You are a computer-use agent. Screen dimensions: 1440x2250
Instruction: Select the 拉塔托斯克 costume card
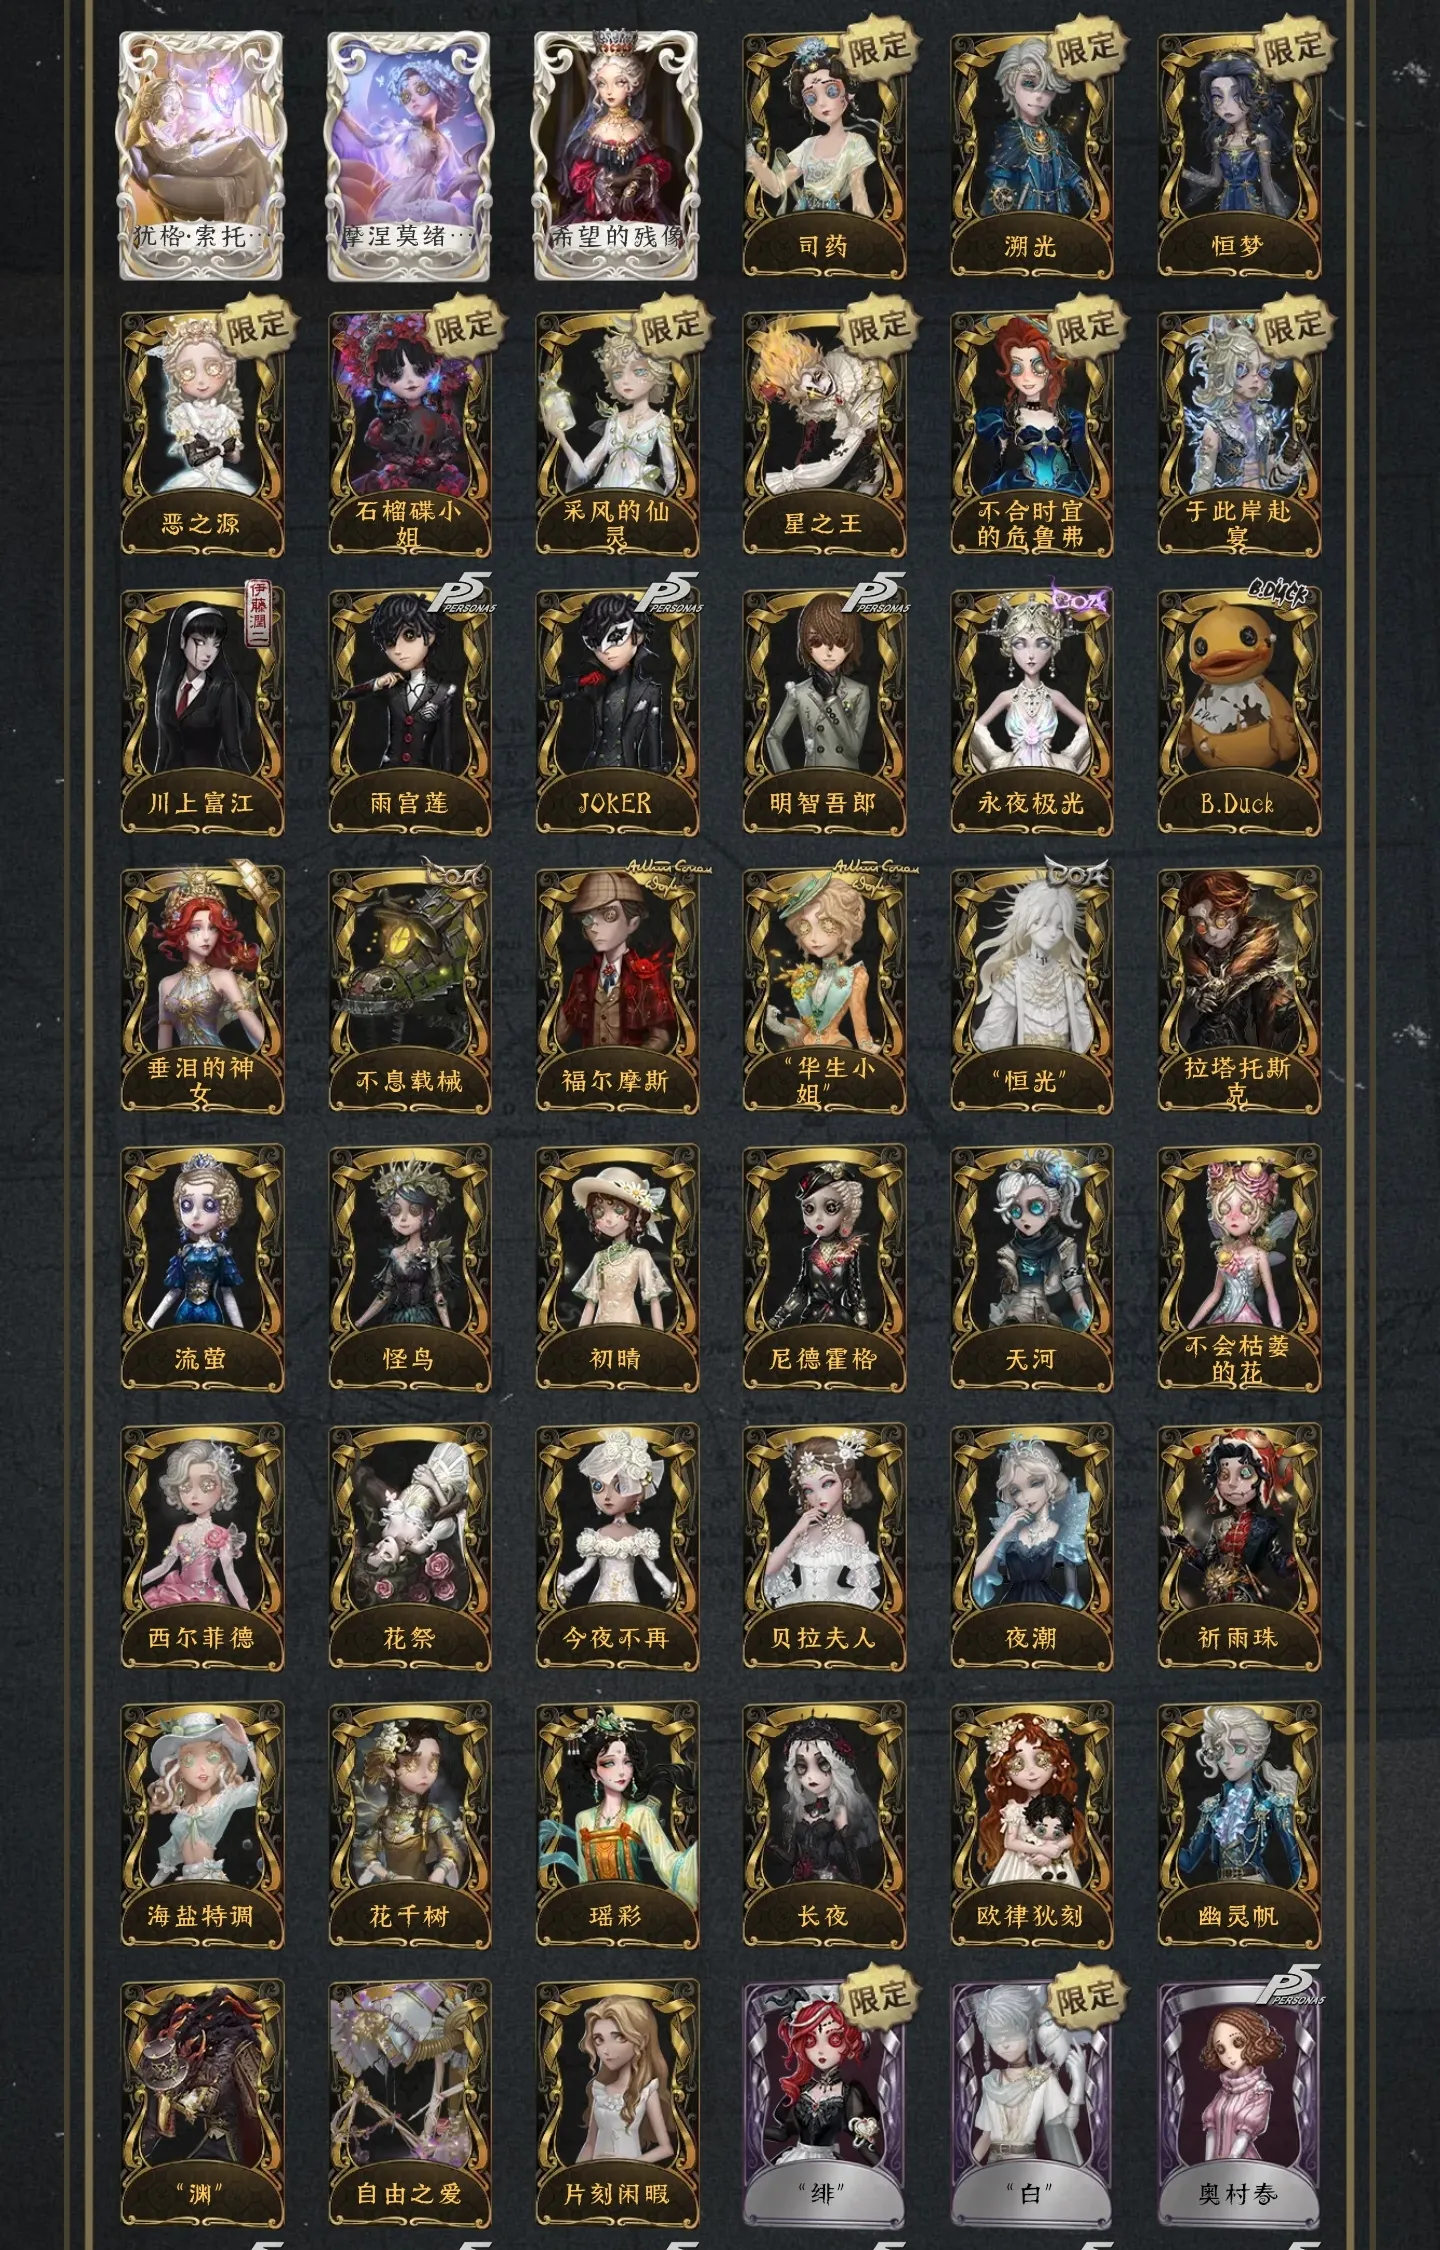[x=1239, y=990]
